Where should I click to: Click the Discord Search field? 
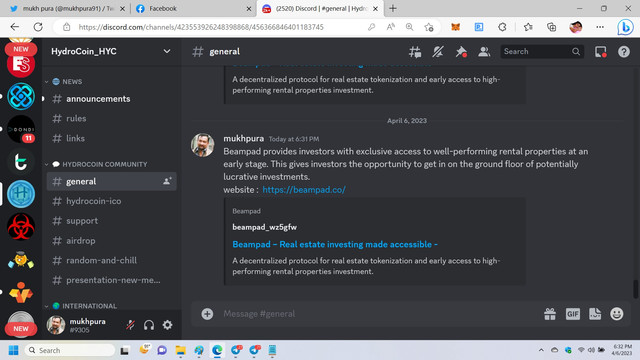tap(542, 51)
